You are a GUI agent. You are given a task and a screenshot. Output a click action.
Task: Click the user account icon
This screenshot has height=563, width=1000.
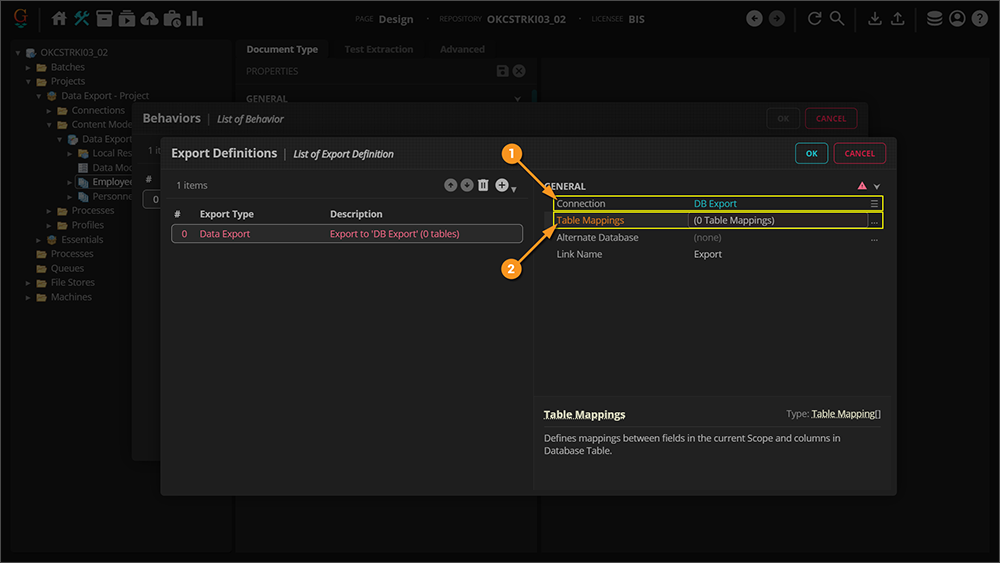tap(957, 18)
